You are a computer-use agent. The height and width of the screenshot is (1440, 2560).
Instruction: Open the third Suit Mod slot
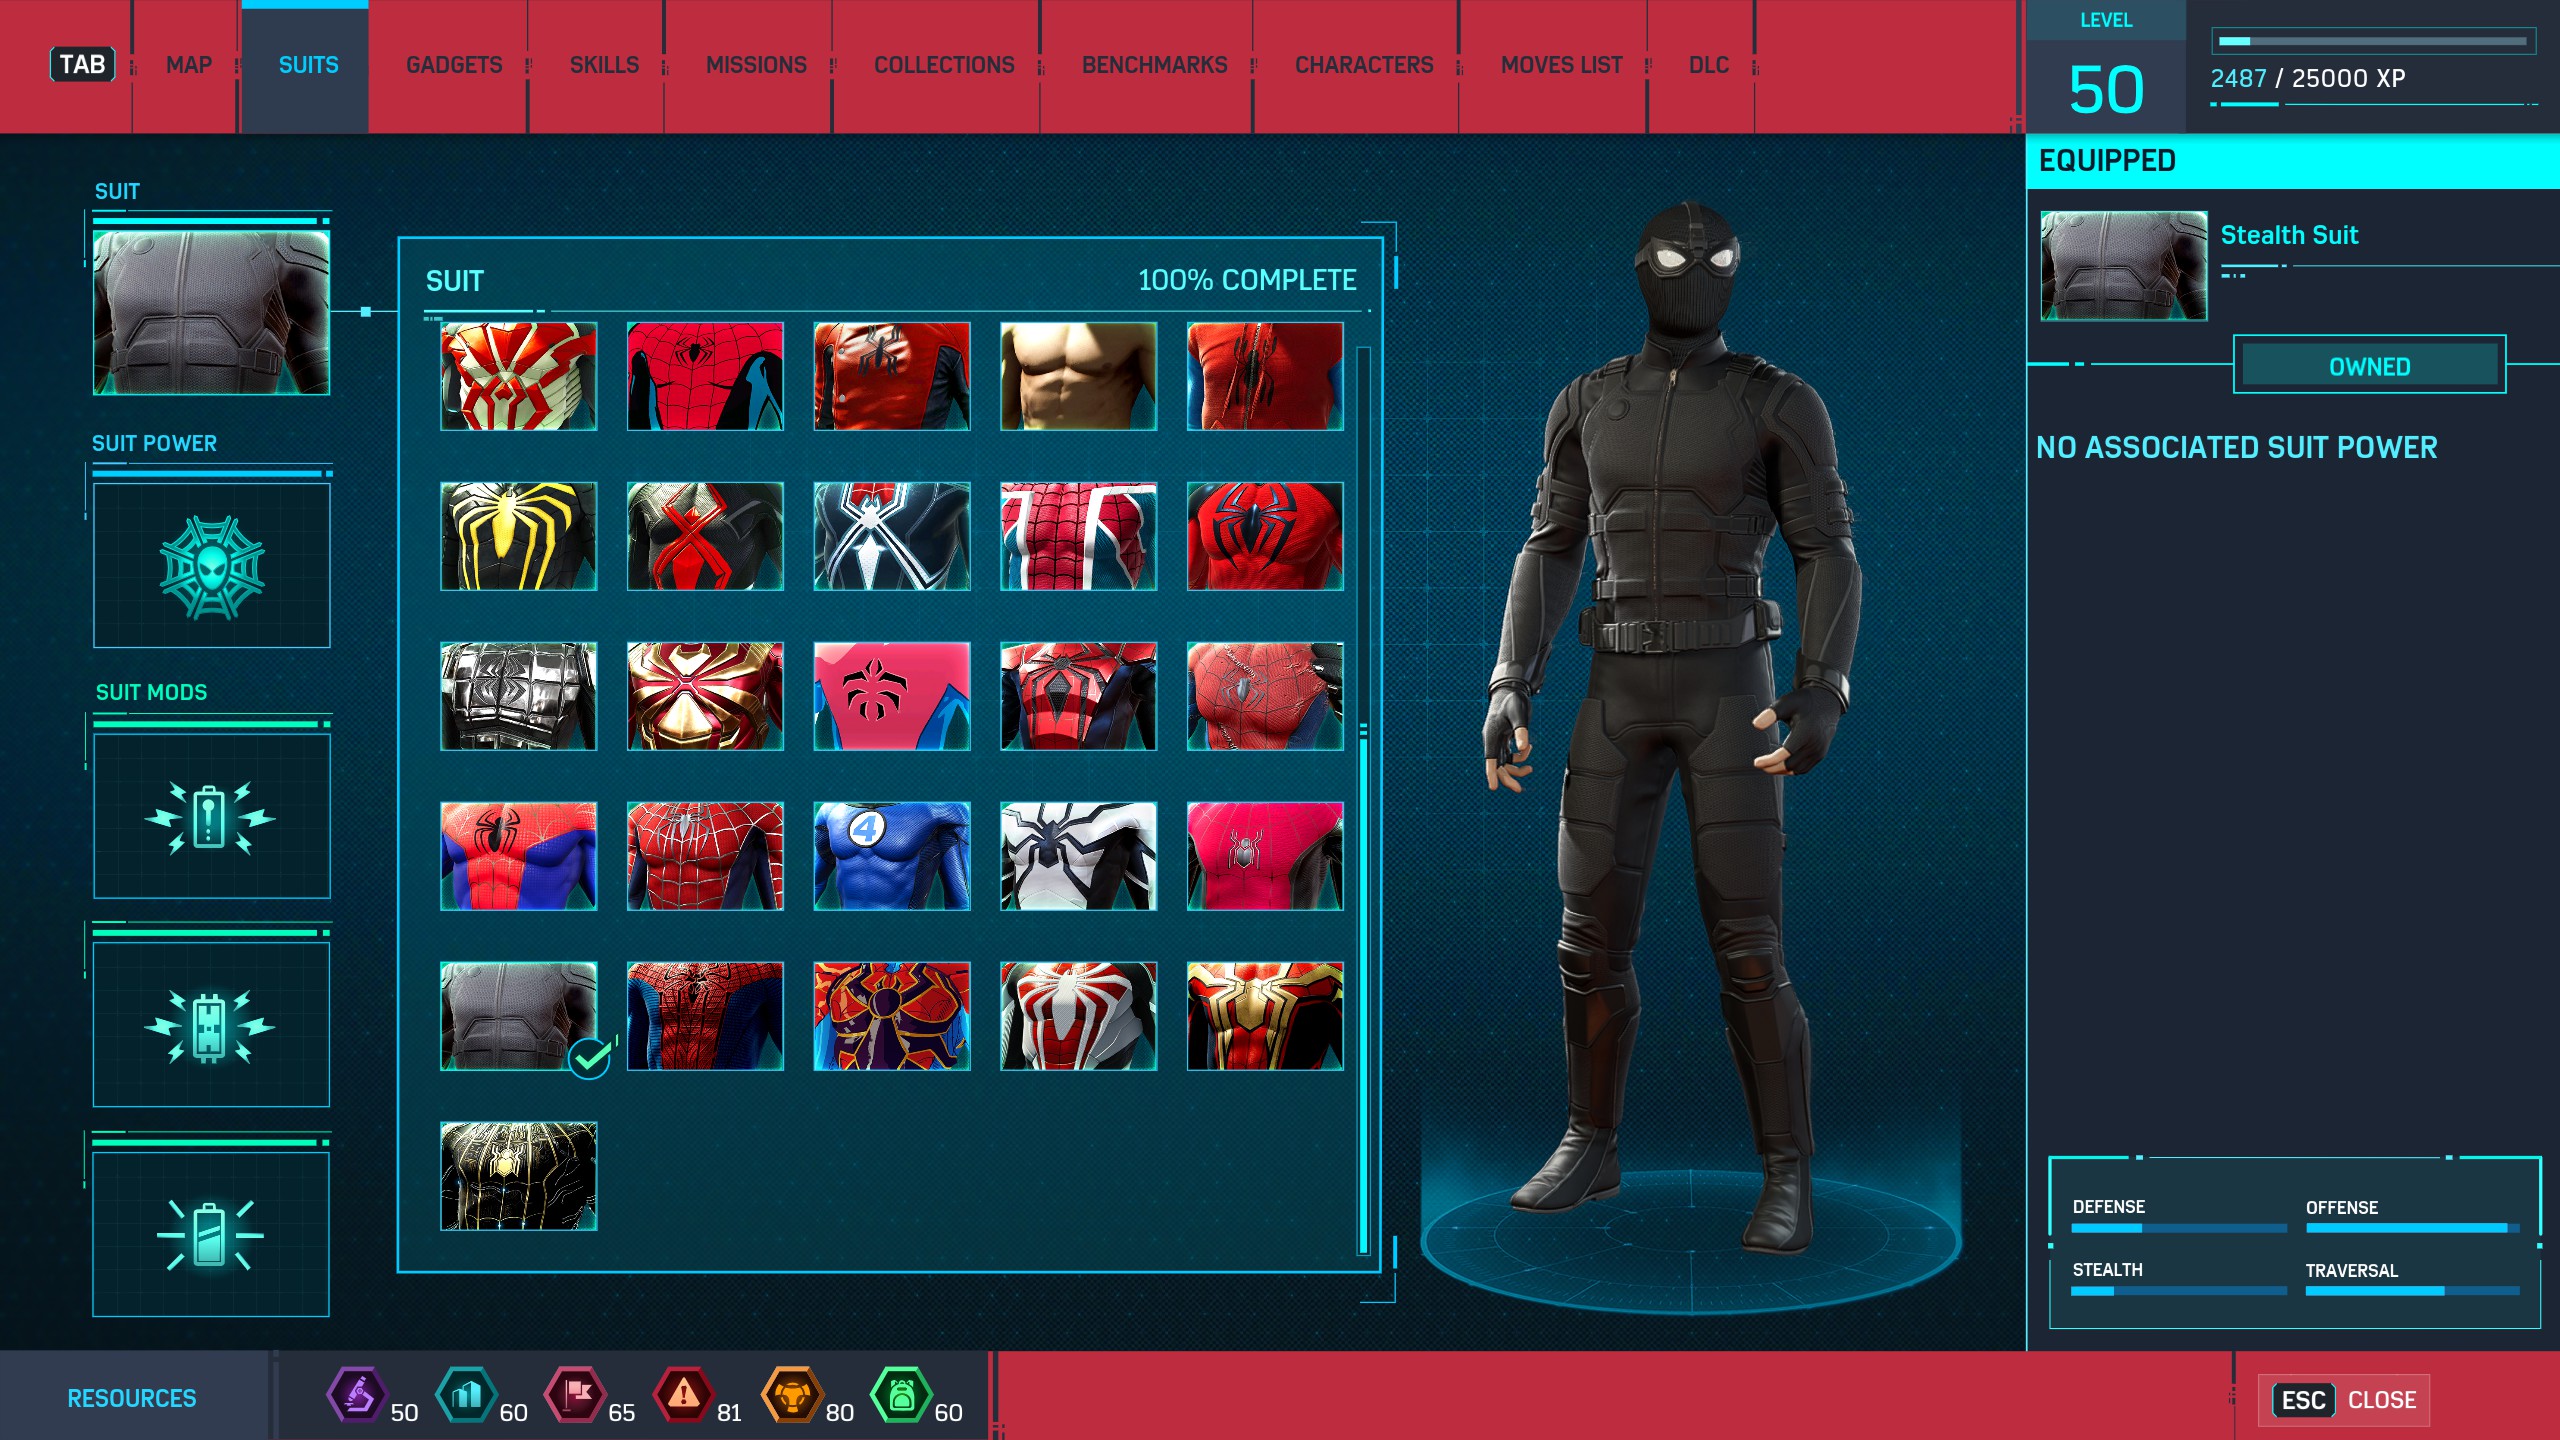point(211,1235)
